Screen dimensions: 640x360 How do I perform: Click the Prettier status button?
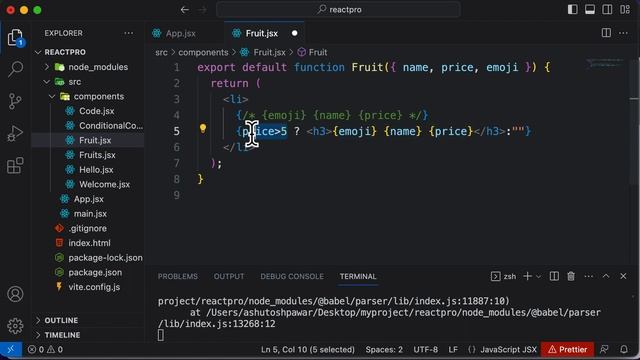[x=567, y=349]
